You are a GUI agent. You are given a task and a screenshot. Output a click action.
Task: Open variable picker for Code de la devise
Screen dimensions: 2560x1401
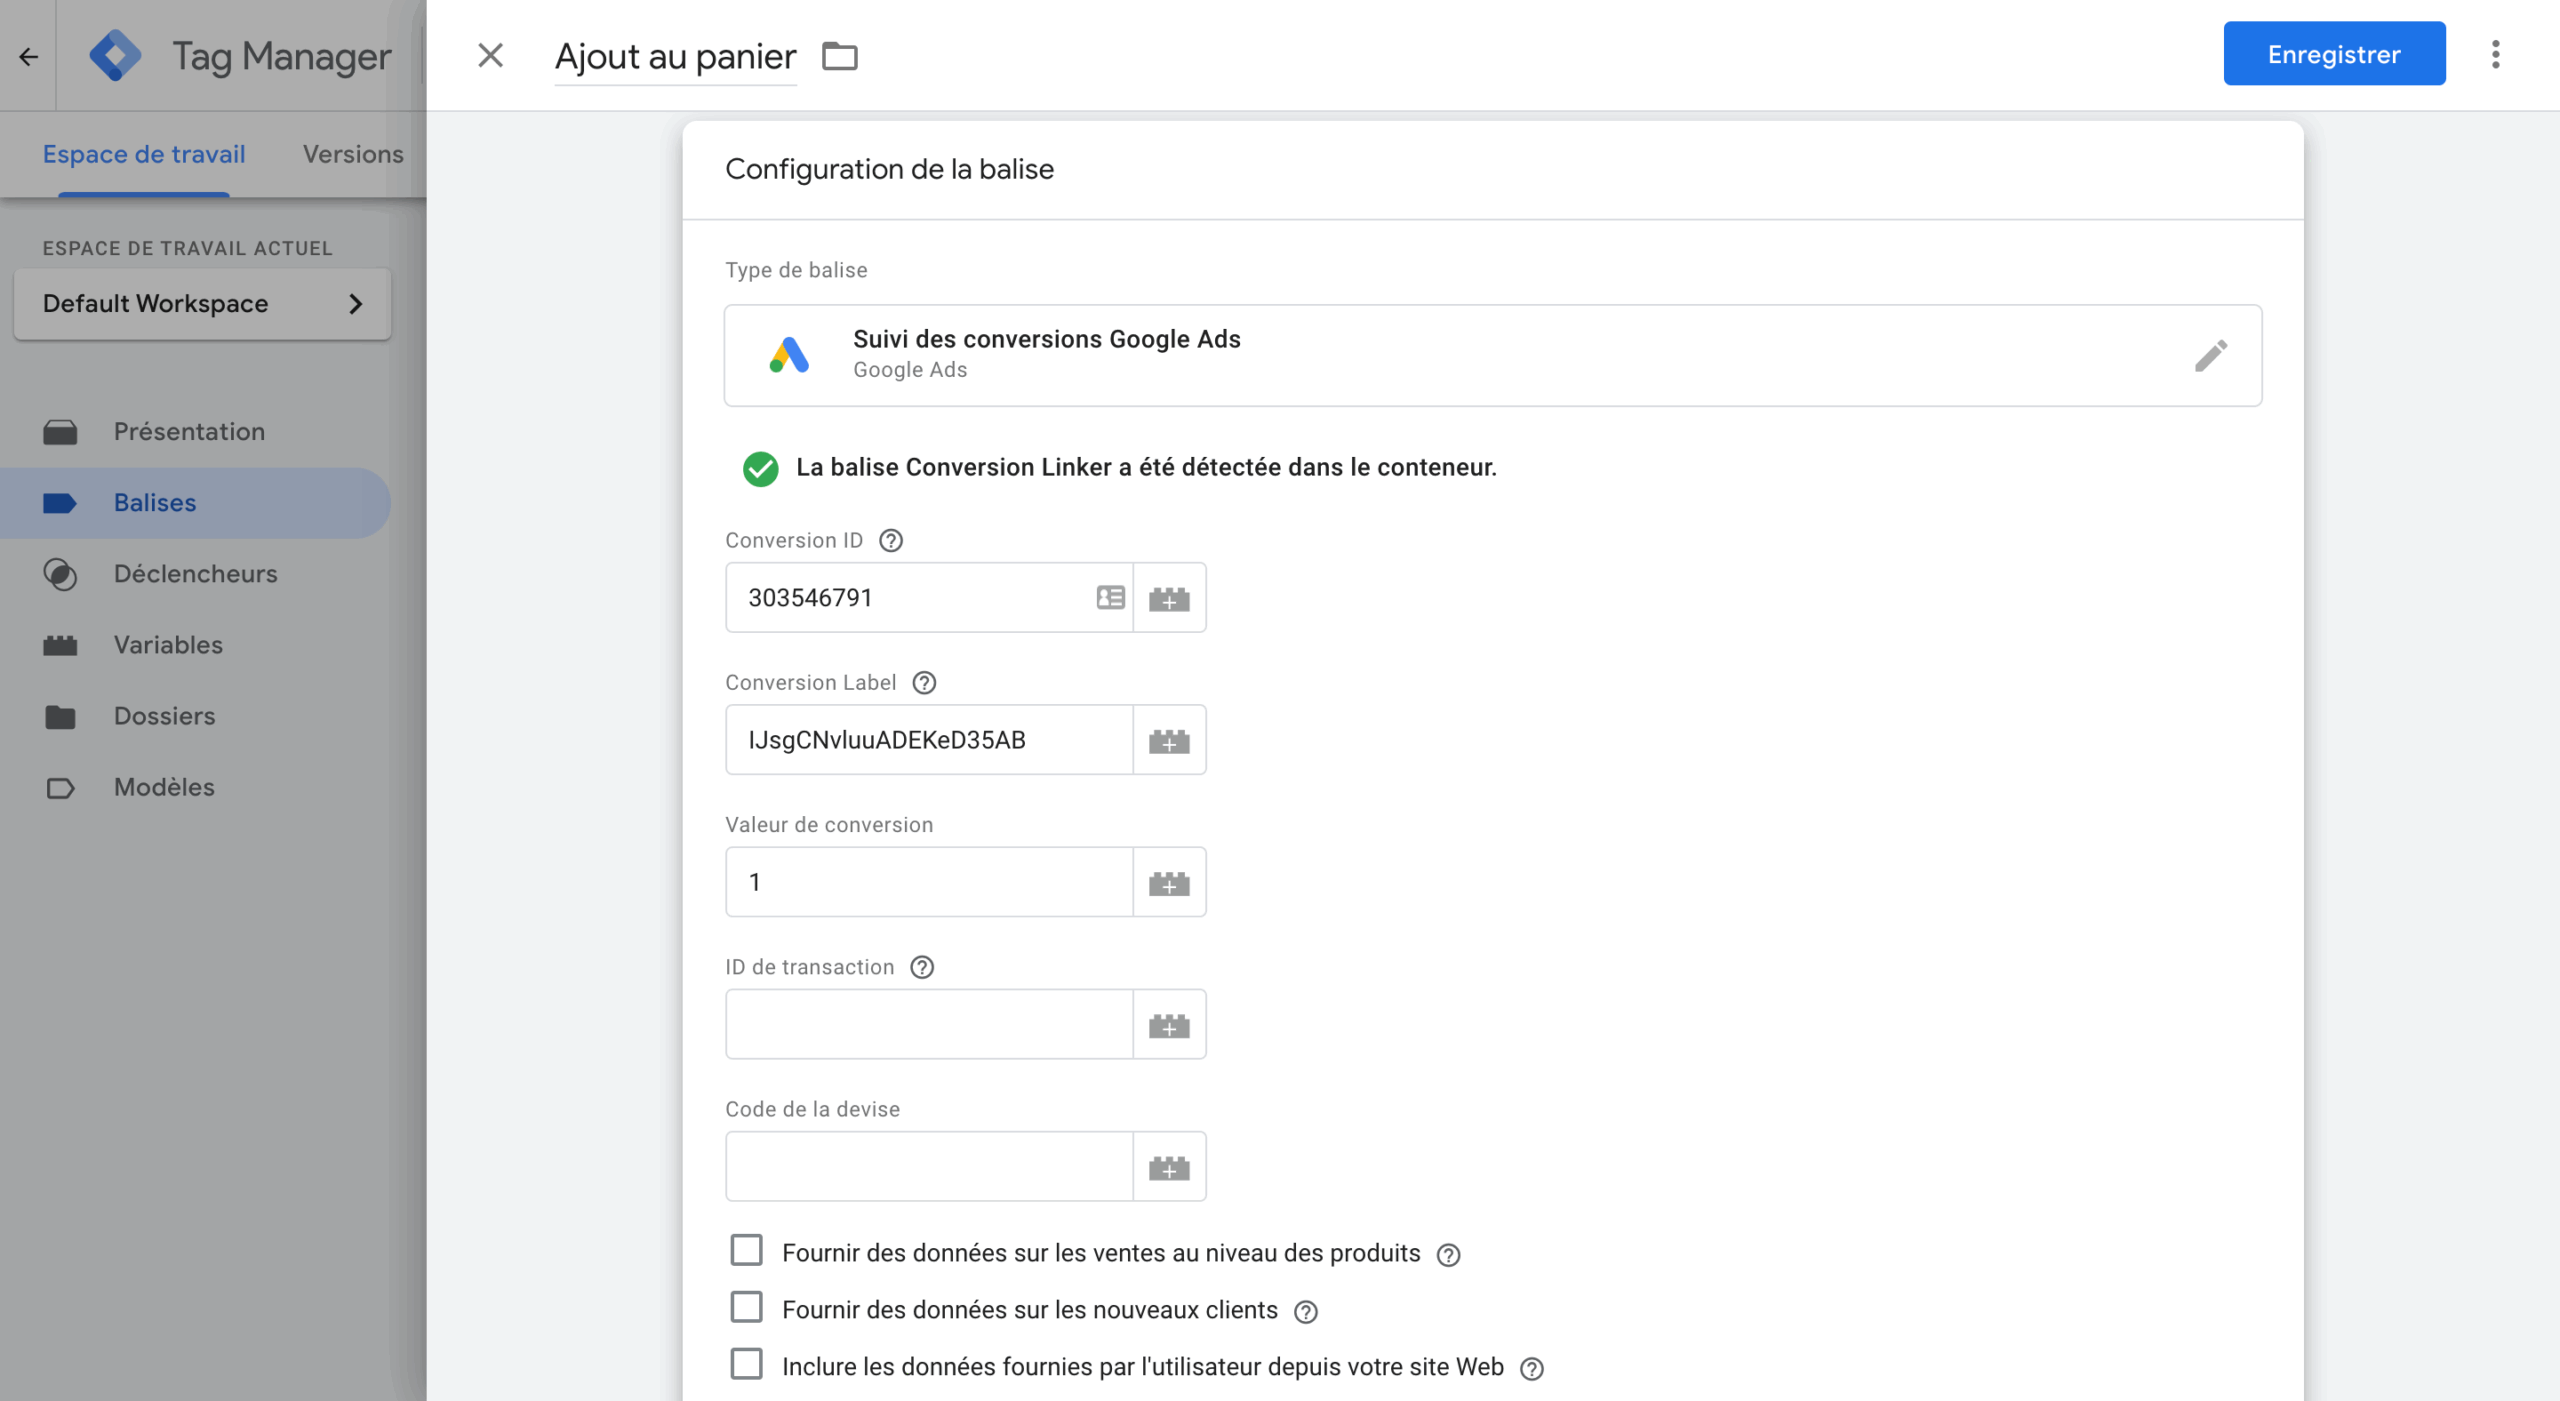click(x=1168, y=1167)
